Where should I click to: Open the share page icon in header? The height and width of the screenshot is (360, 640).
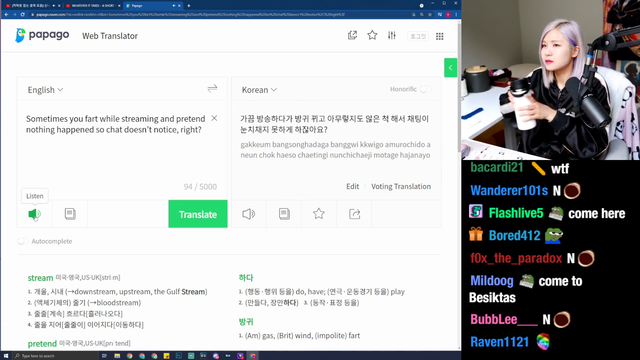(352, 36)
